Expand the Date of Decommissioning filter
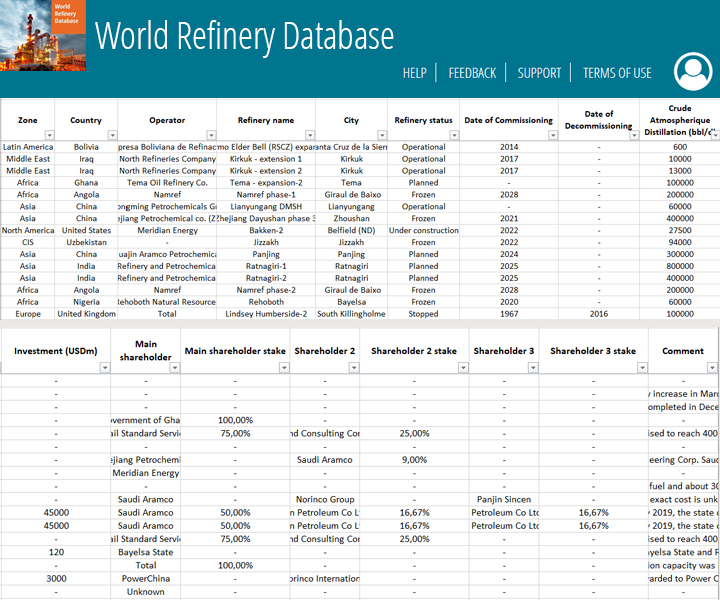 click(632, 135)
